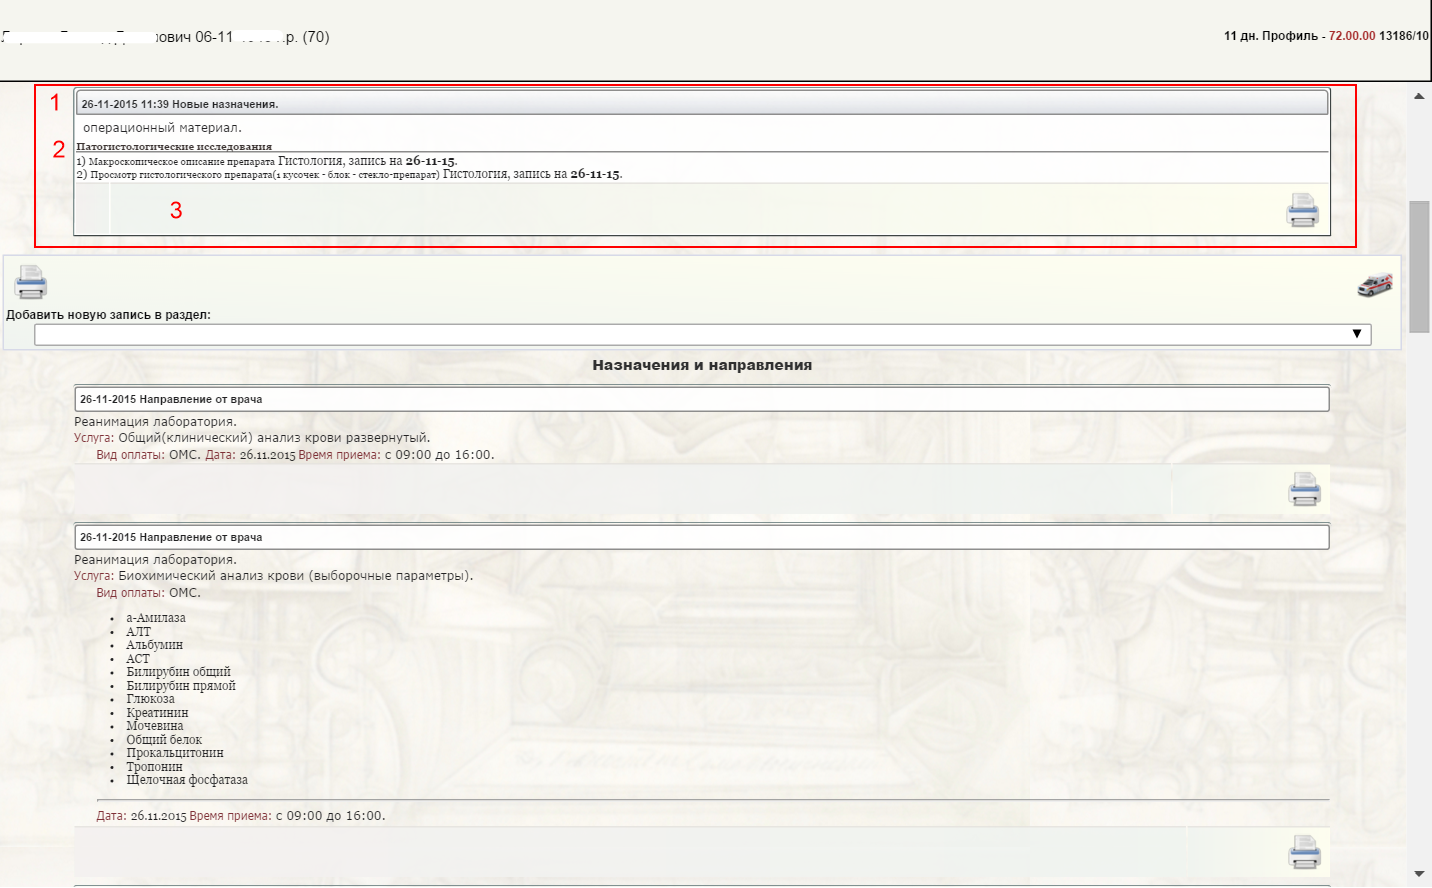Click the scrollbar up arrow

point(1419,96)
